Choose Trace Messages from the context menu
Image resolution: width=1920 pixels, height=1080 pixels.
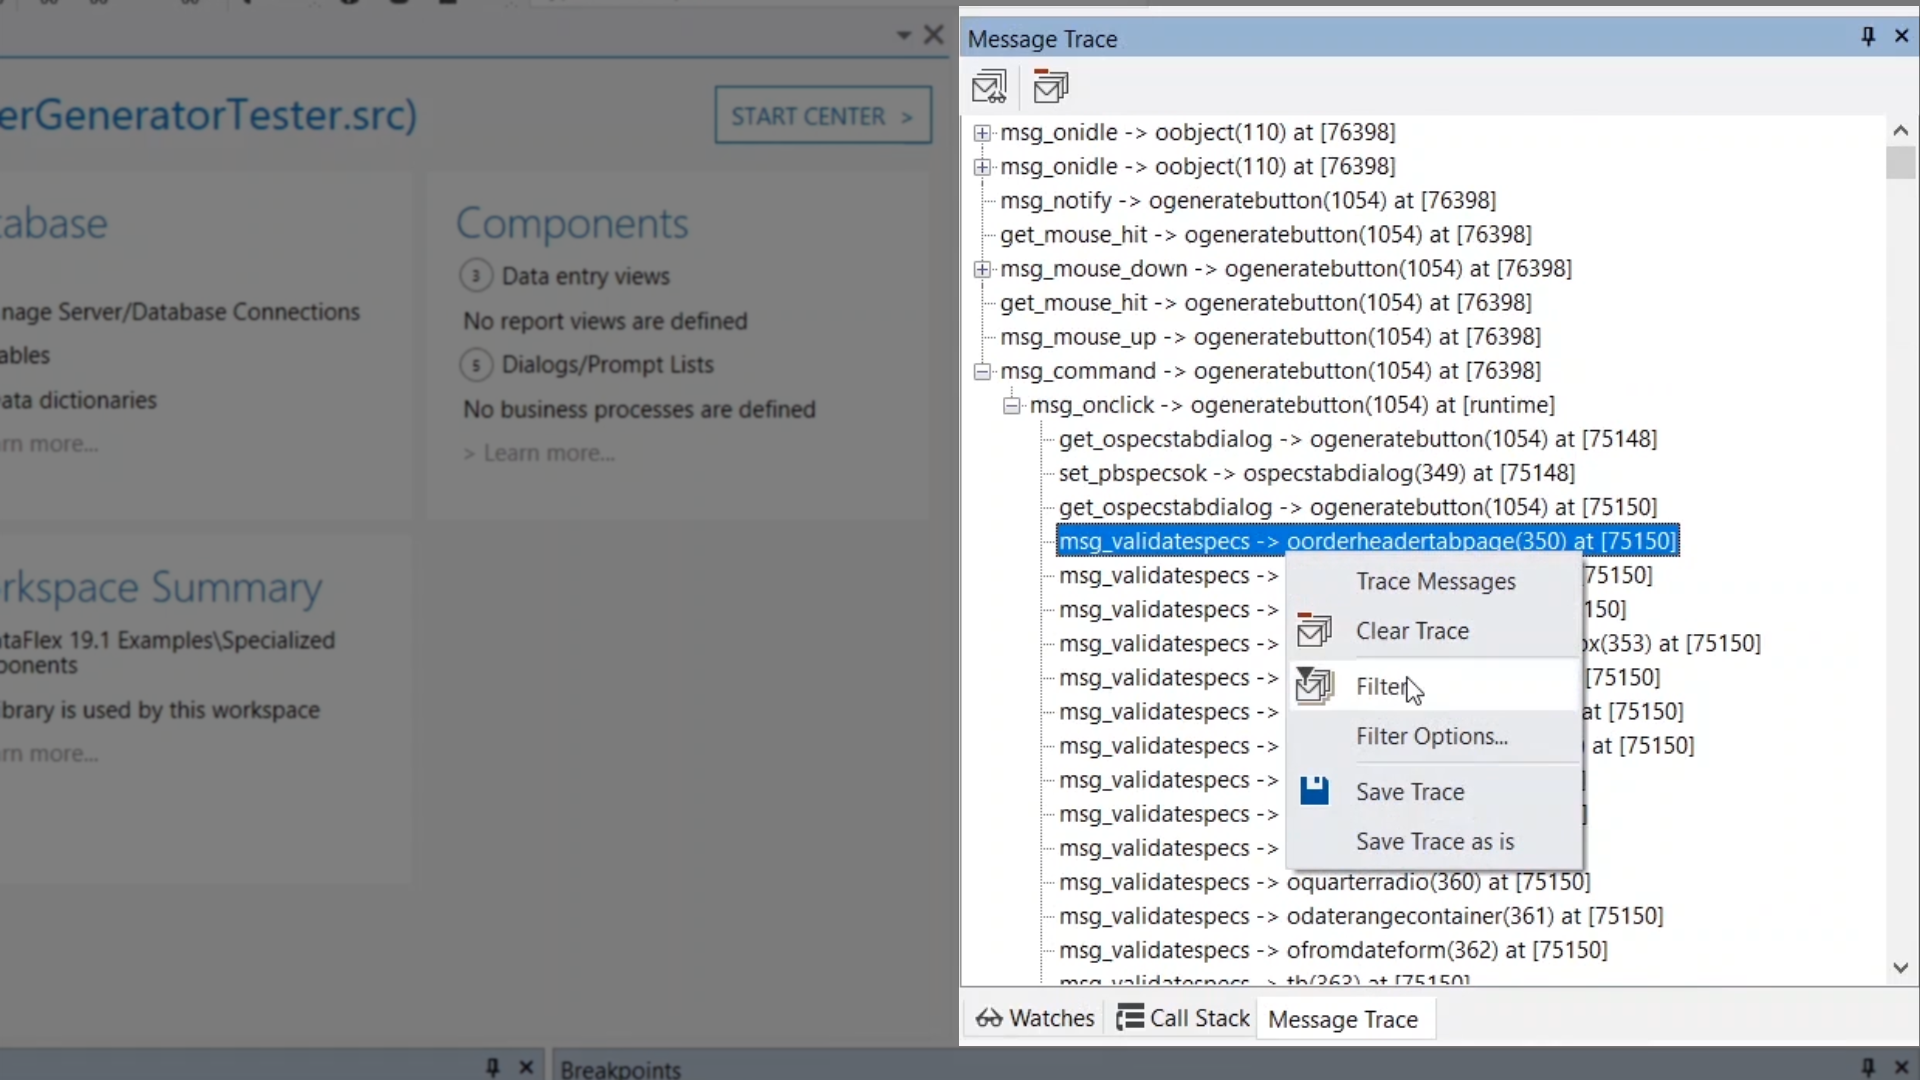[x=1435, y=581]
